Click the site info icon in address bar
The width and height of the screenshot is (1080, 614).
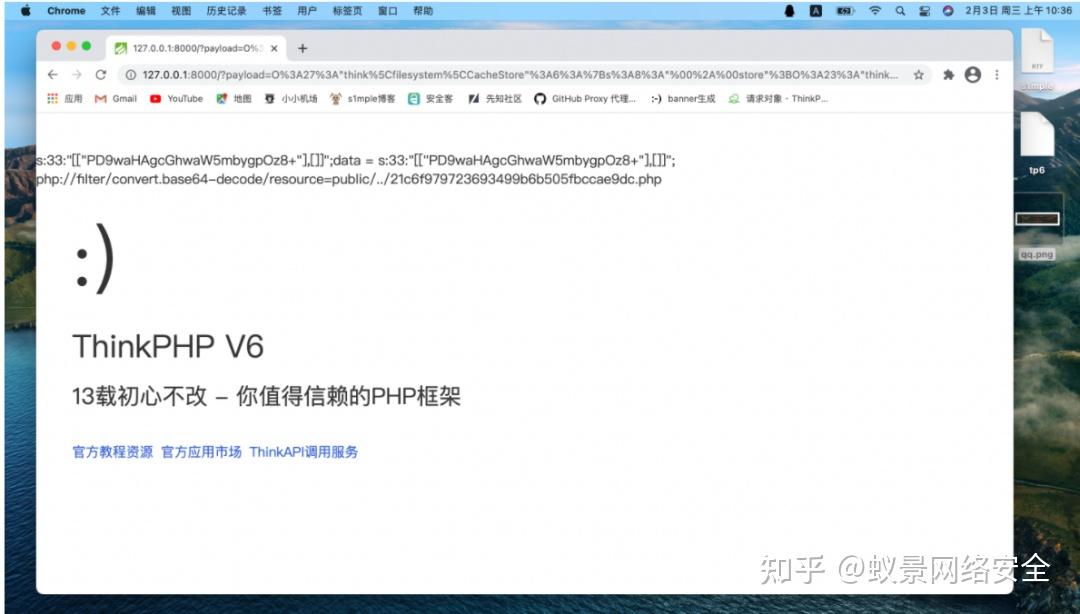(x=130, y=75)
